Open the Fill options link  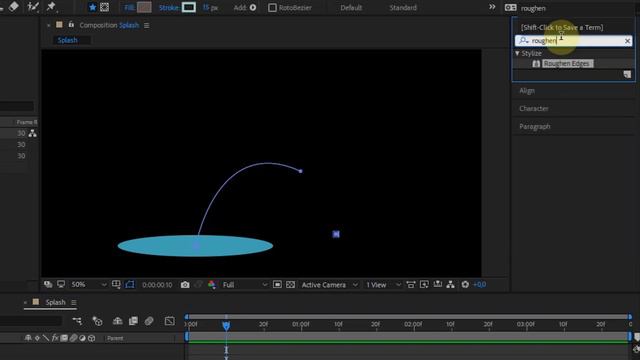129,7
